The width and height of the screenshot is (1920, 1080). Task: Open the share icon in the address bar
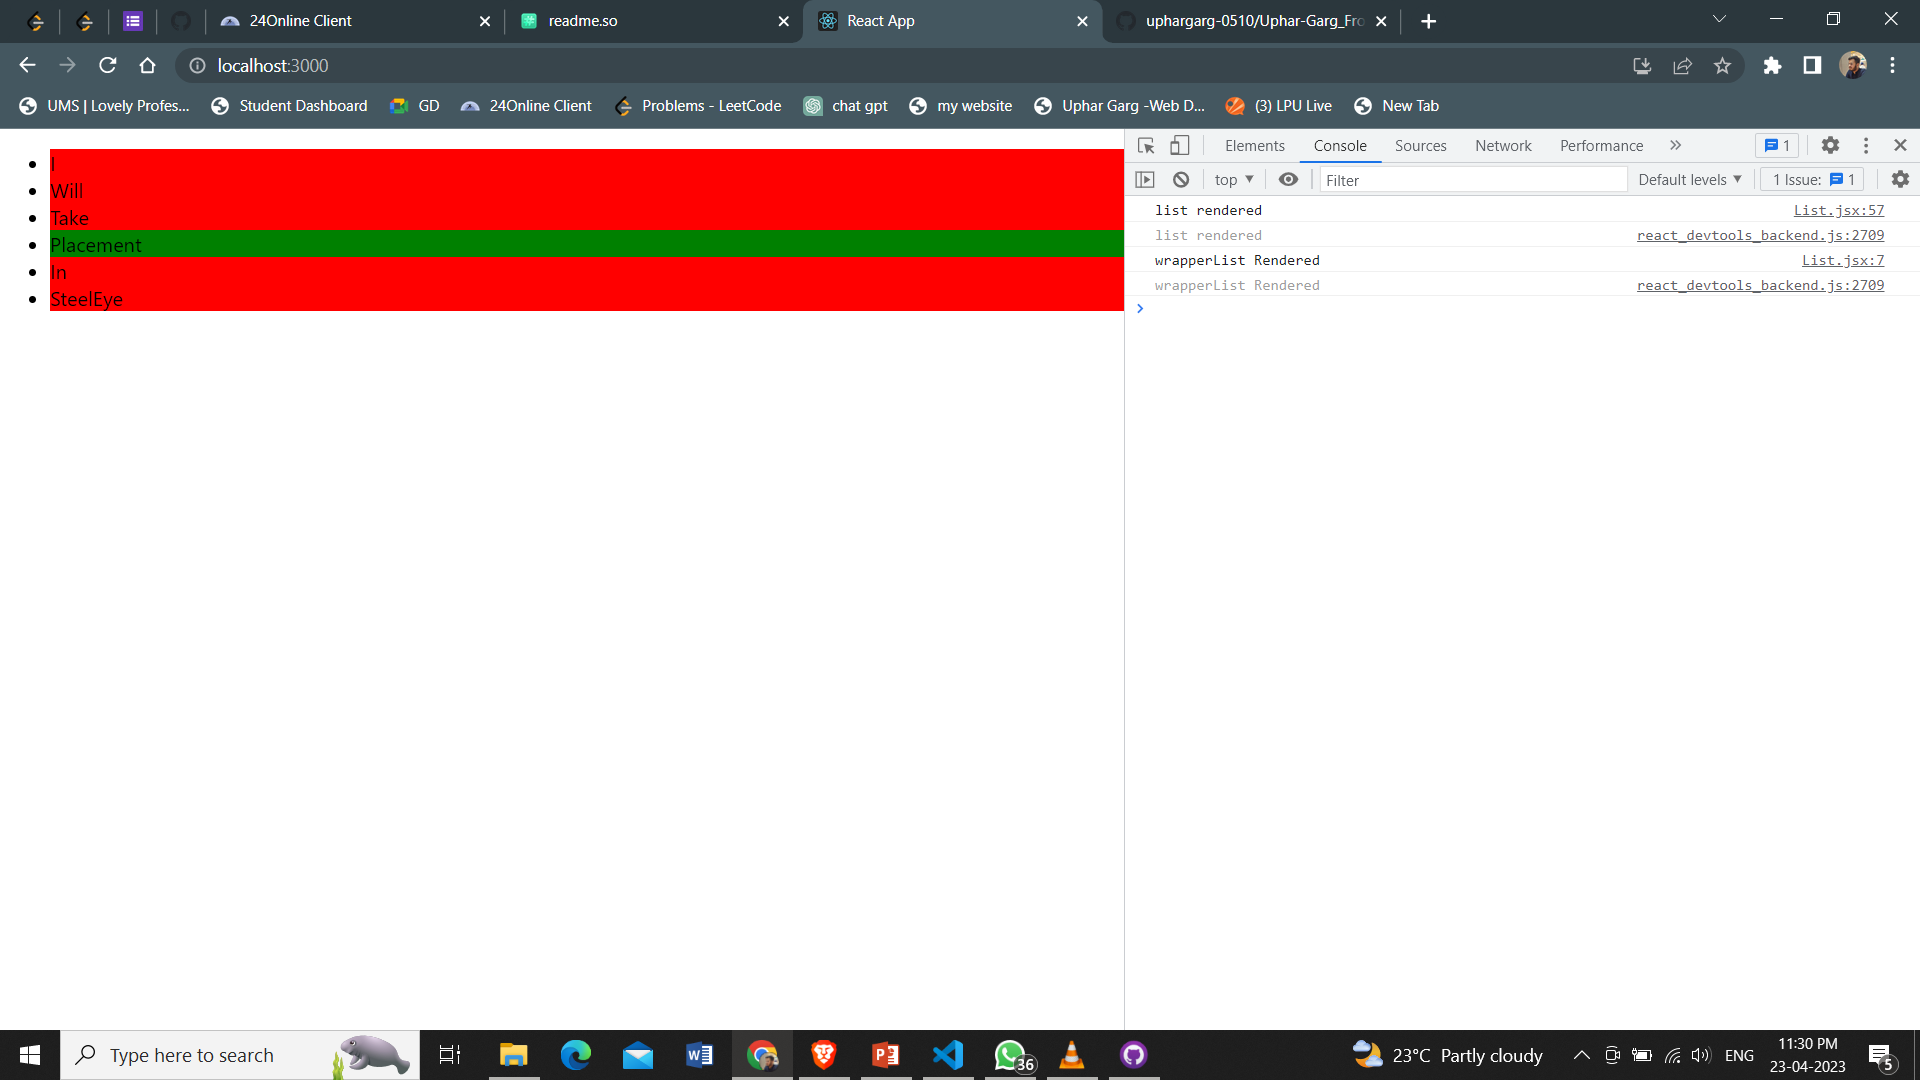click(1683, 66)
